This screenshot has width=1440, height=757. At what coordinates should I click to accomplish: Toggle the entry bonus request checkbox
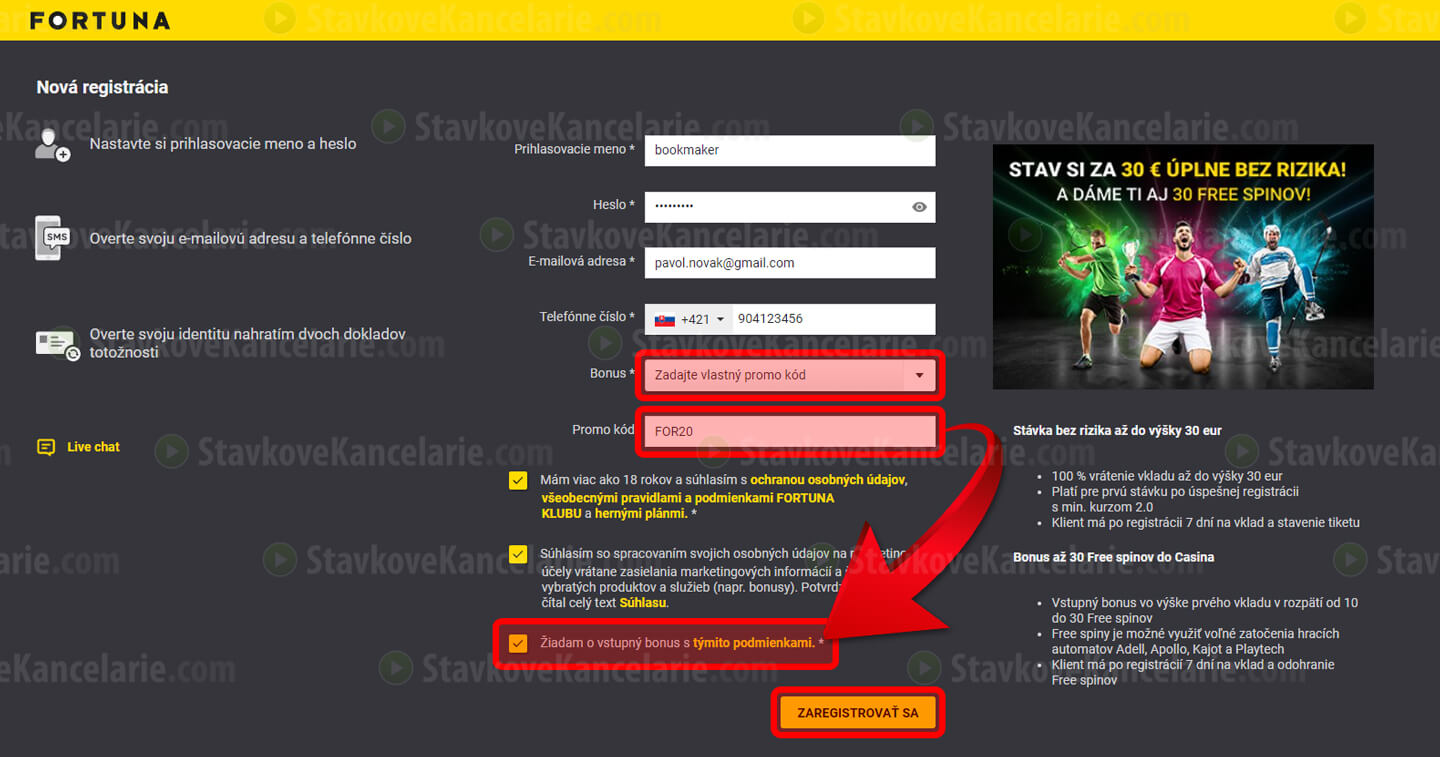point(518,643)
